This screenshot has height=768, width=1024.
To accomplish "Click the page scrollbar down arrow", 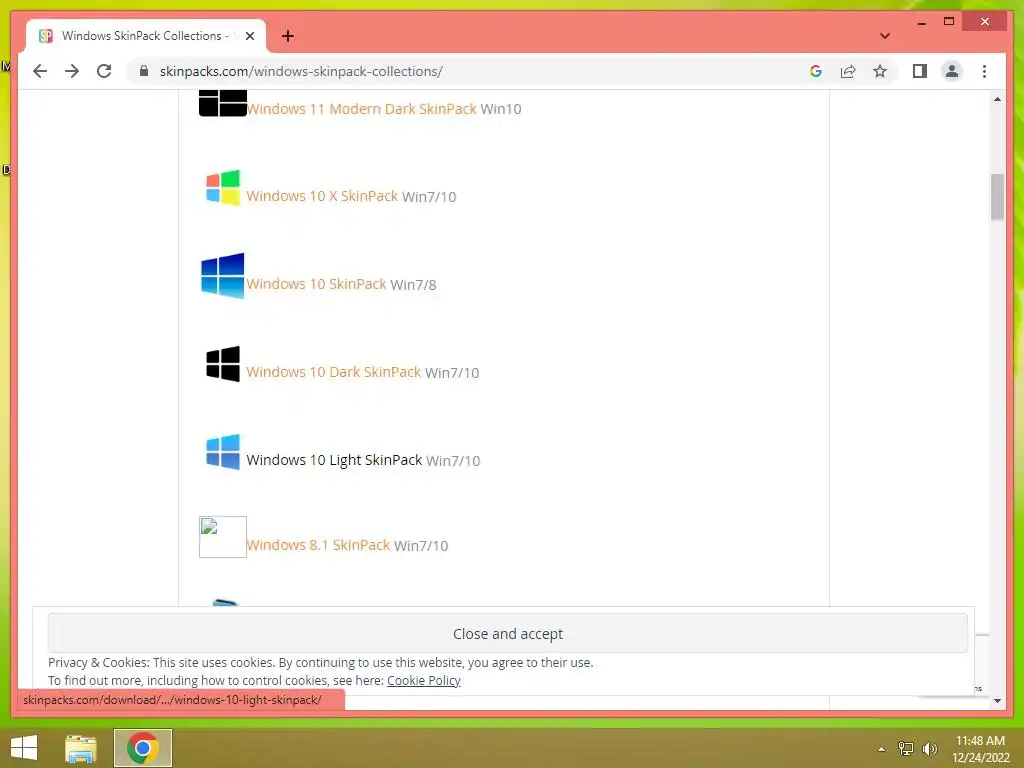I will [x=997, y=701].
